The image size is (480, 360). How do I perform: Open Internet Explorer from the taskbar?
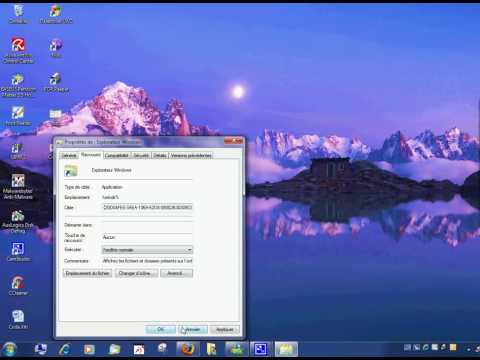[x=64, y=349]
